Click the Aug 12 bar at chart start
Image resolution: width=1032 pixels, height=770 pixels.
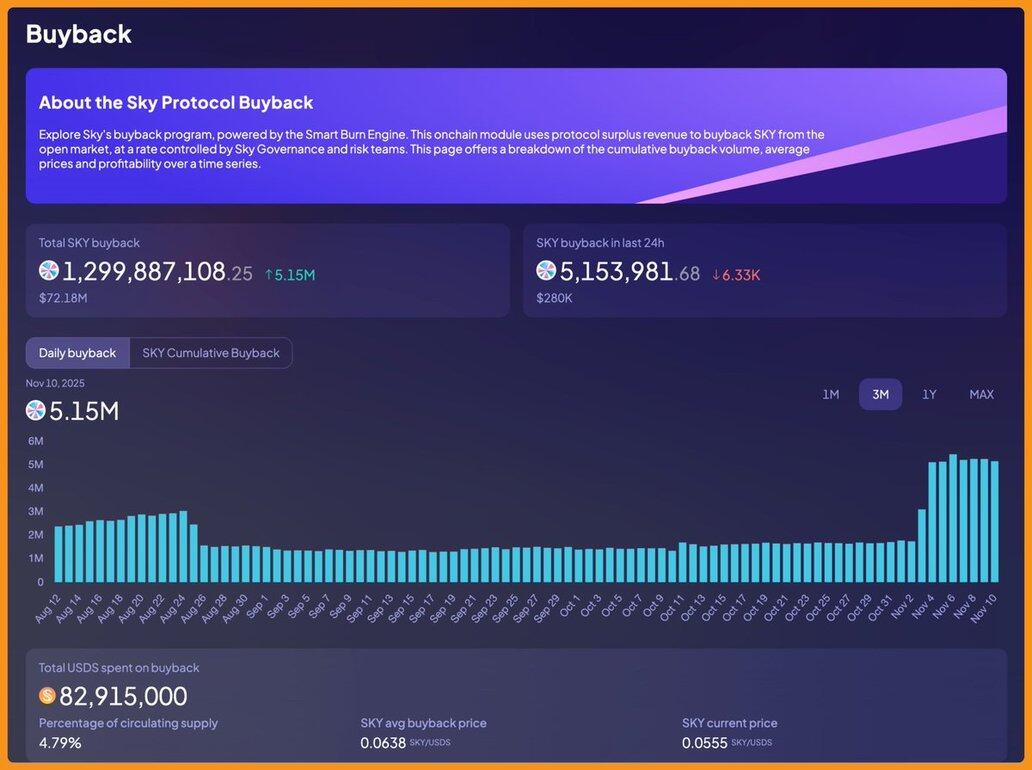click(59, 553)
